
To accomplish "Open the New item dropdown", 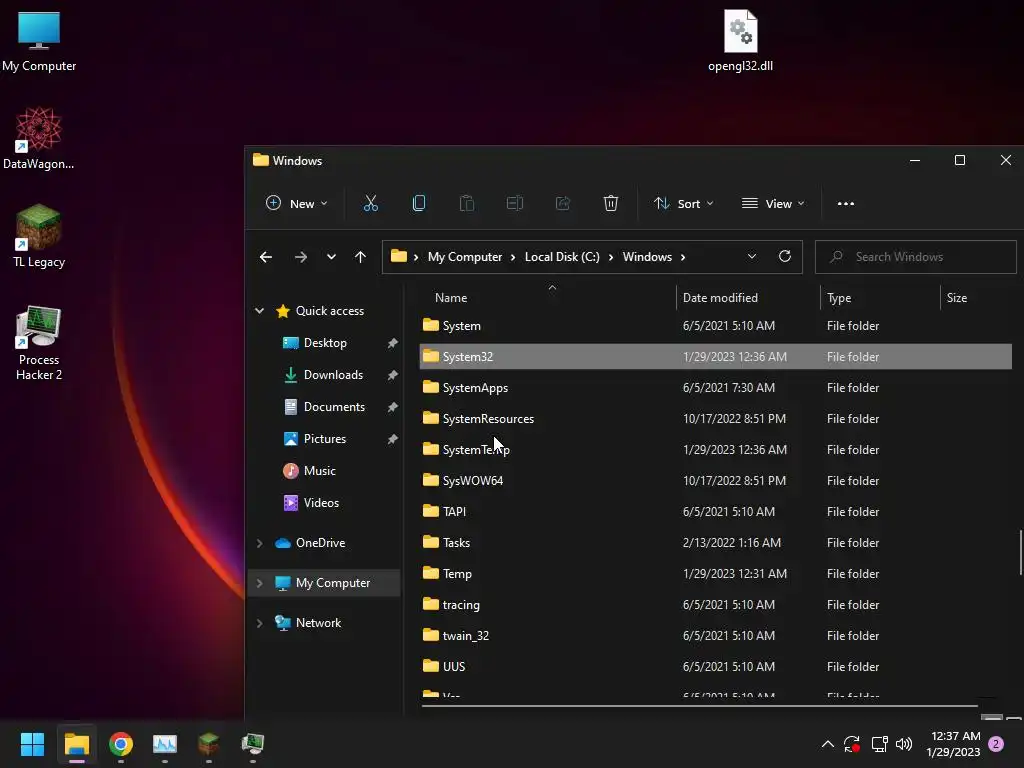I will 296,204.
